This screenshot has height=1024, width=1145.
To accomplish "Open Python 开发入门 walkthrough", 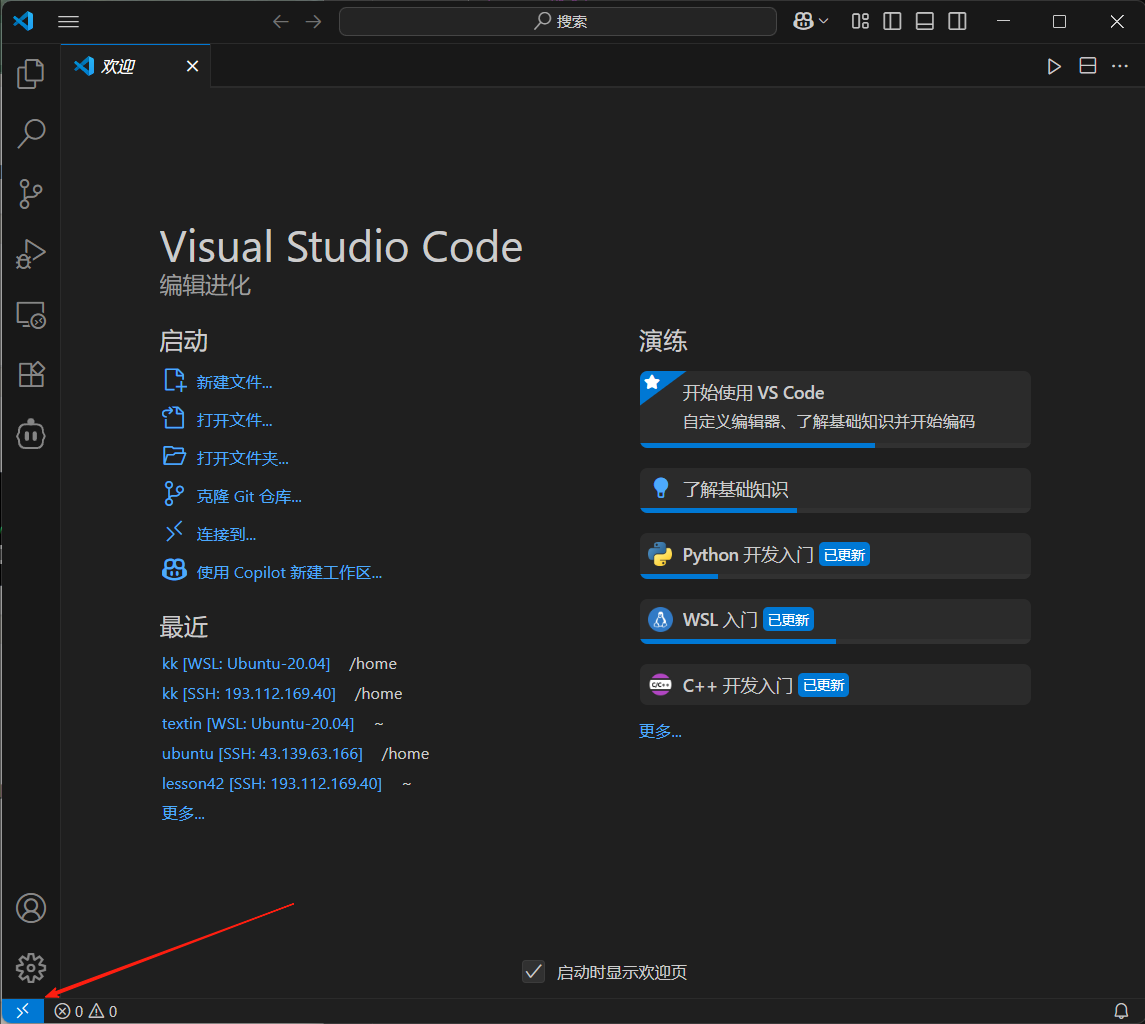I will click(x=835, y=556).
